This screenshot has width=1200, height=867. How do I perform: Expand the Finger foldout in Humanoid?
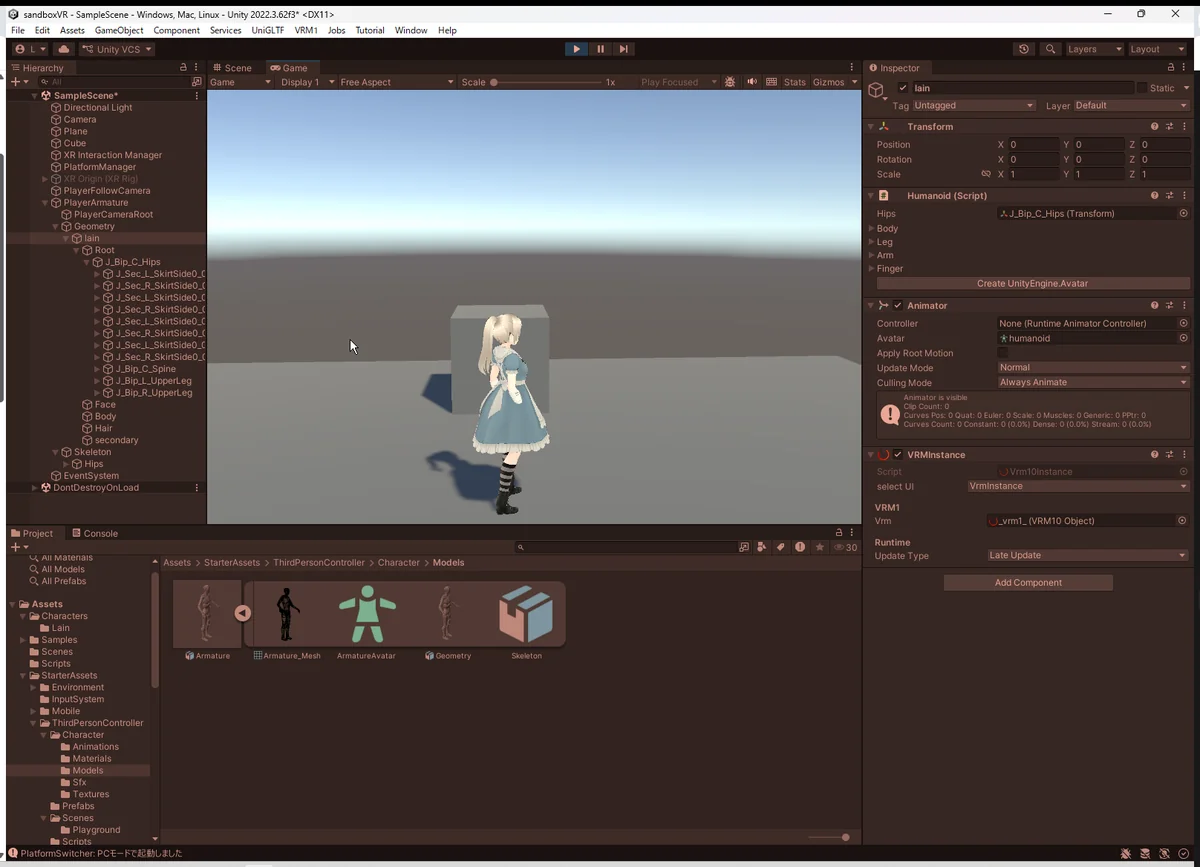pos(871,269)
